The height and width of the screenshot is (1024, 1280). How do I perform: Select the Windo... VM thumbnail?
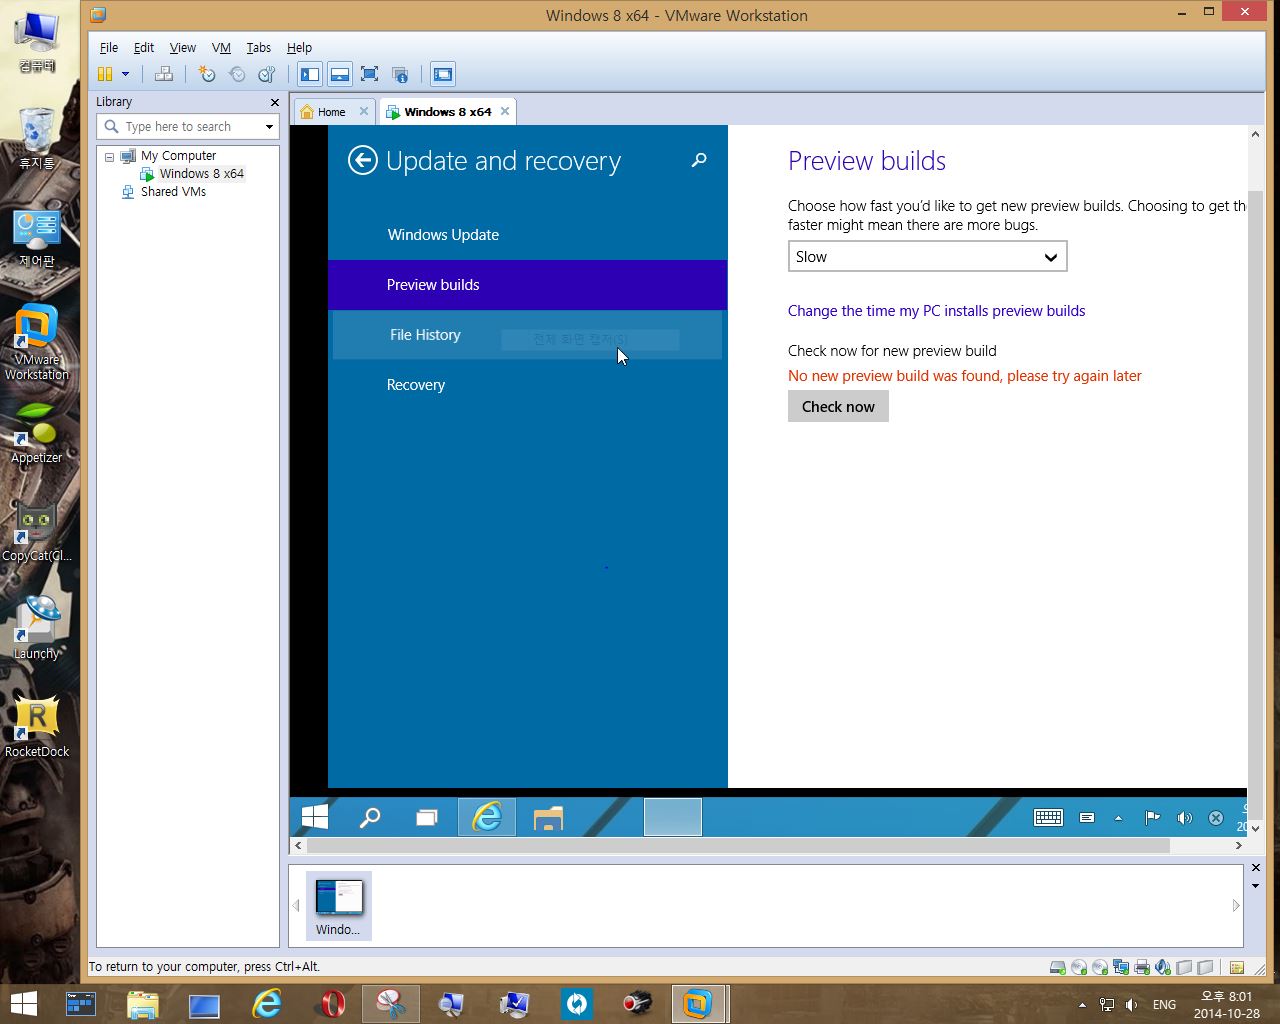[x=338, y=905]
